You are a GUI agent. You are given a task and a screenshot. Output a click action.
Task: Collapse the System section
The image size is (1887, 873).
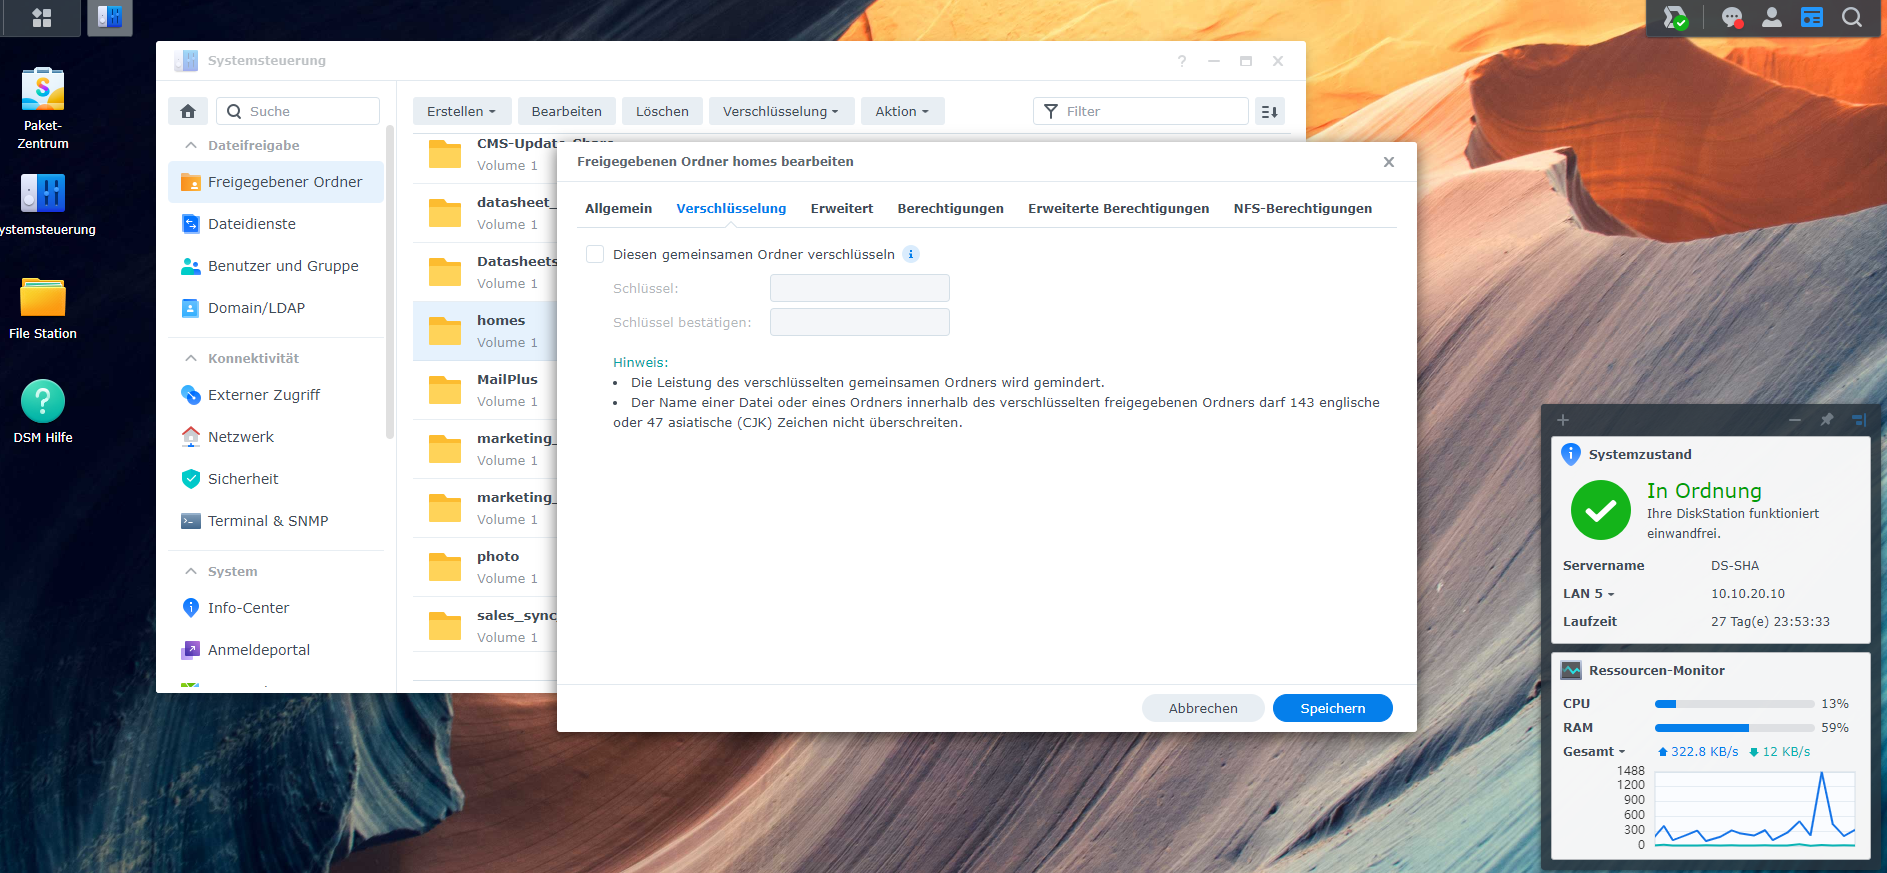coord(191,571)
